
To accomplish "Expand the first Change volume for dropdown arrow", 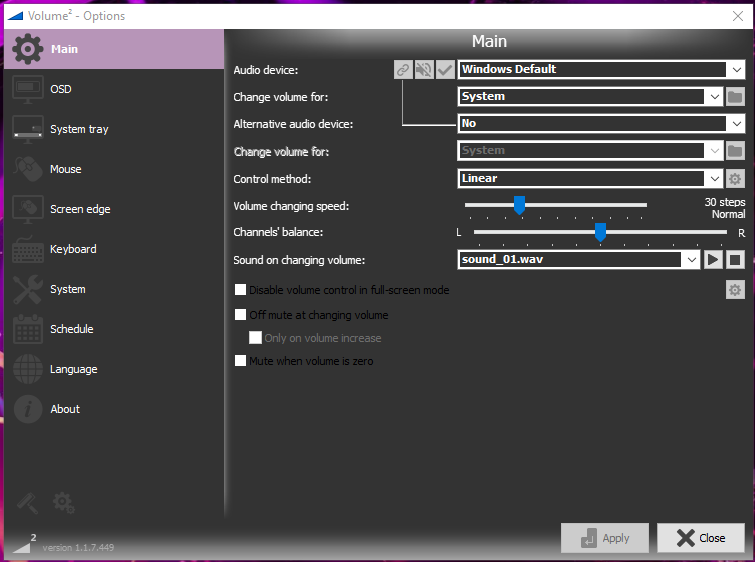I will pos(714,97).
